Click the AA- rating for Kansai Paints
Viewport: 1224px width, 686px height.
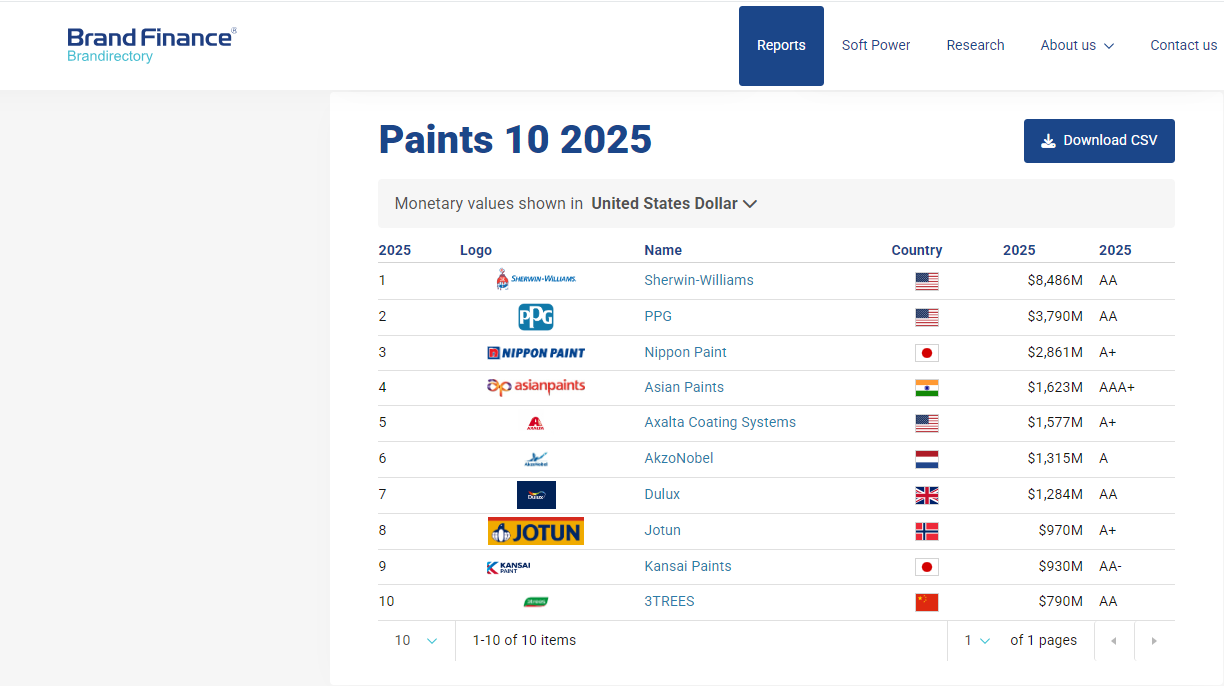pos(1110,566)
